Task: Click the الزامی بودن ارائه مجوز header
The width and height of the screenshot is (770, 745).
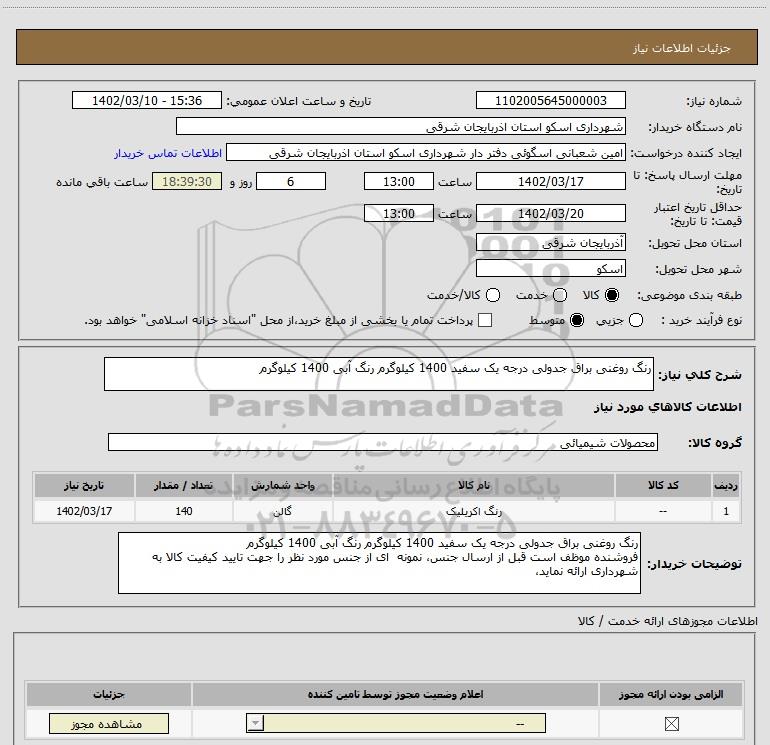Action: coord(671,694)
